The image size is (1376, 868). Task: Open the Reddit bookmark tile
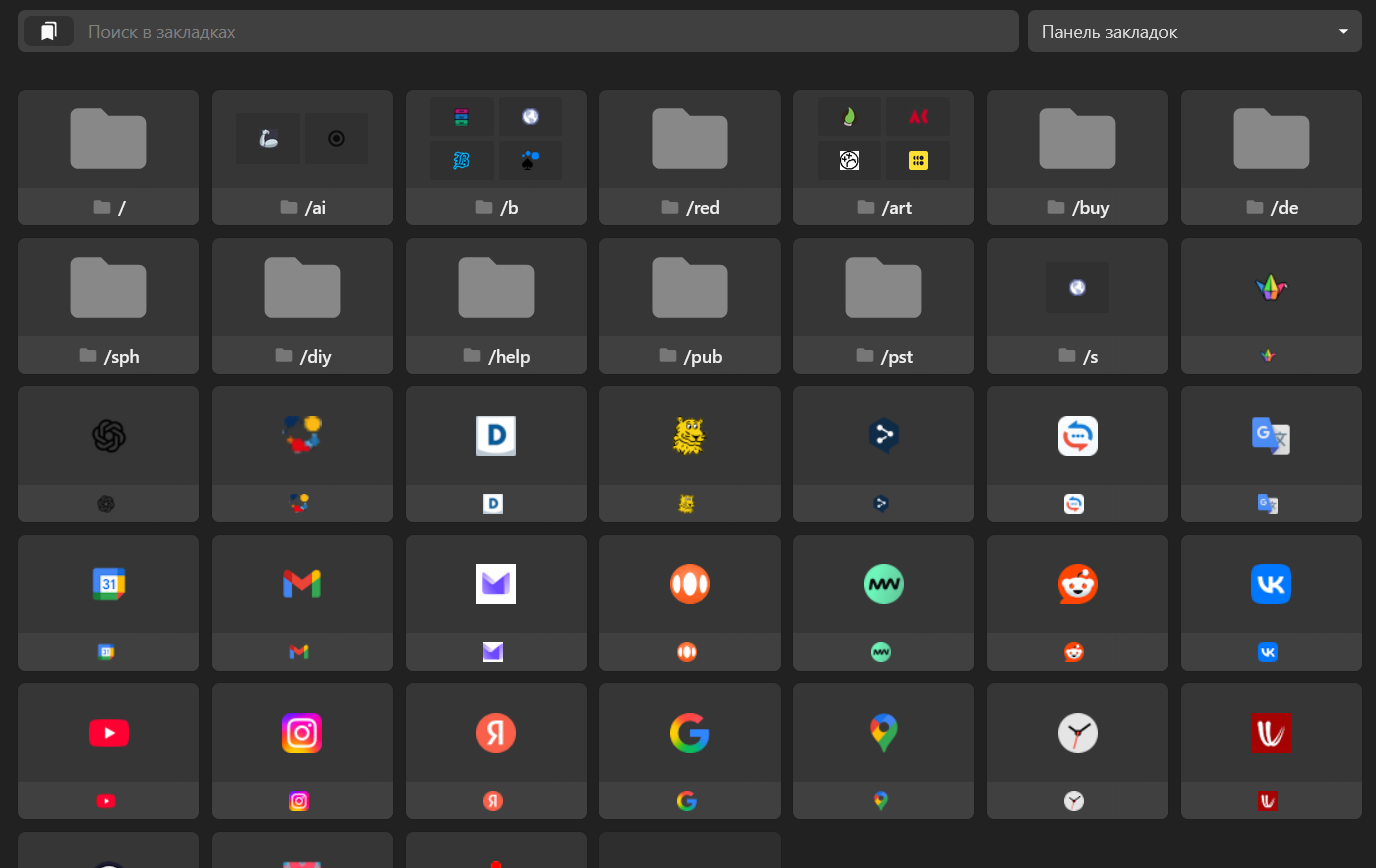[x=1077, y=584]
